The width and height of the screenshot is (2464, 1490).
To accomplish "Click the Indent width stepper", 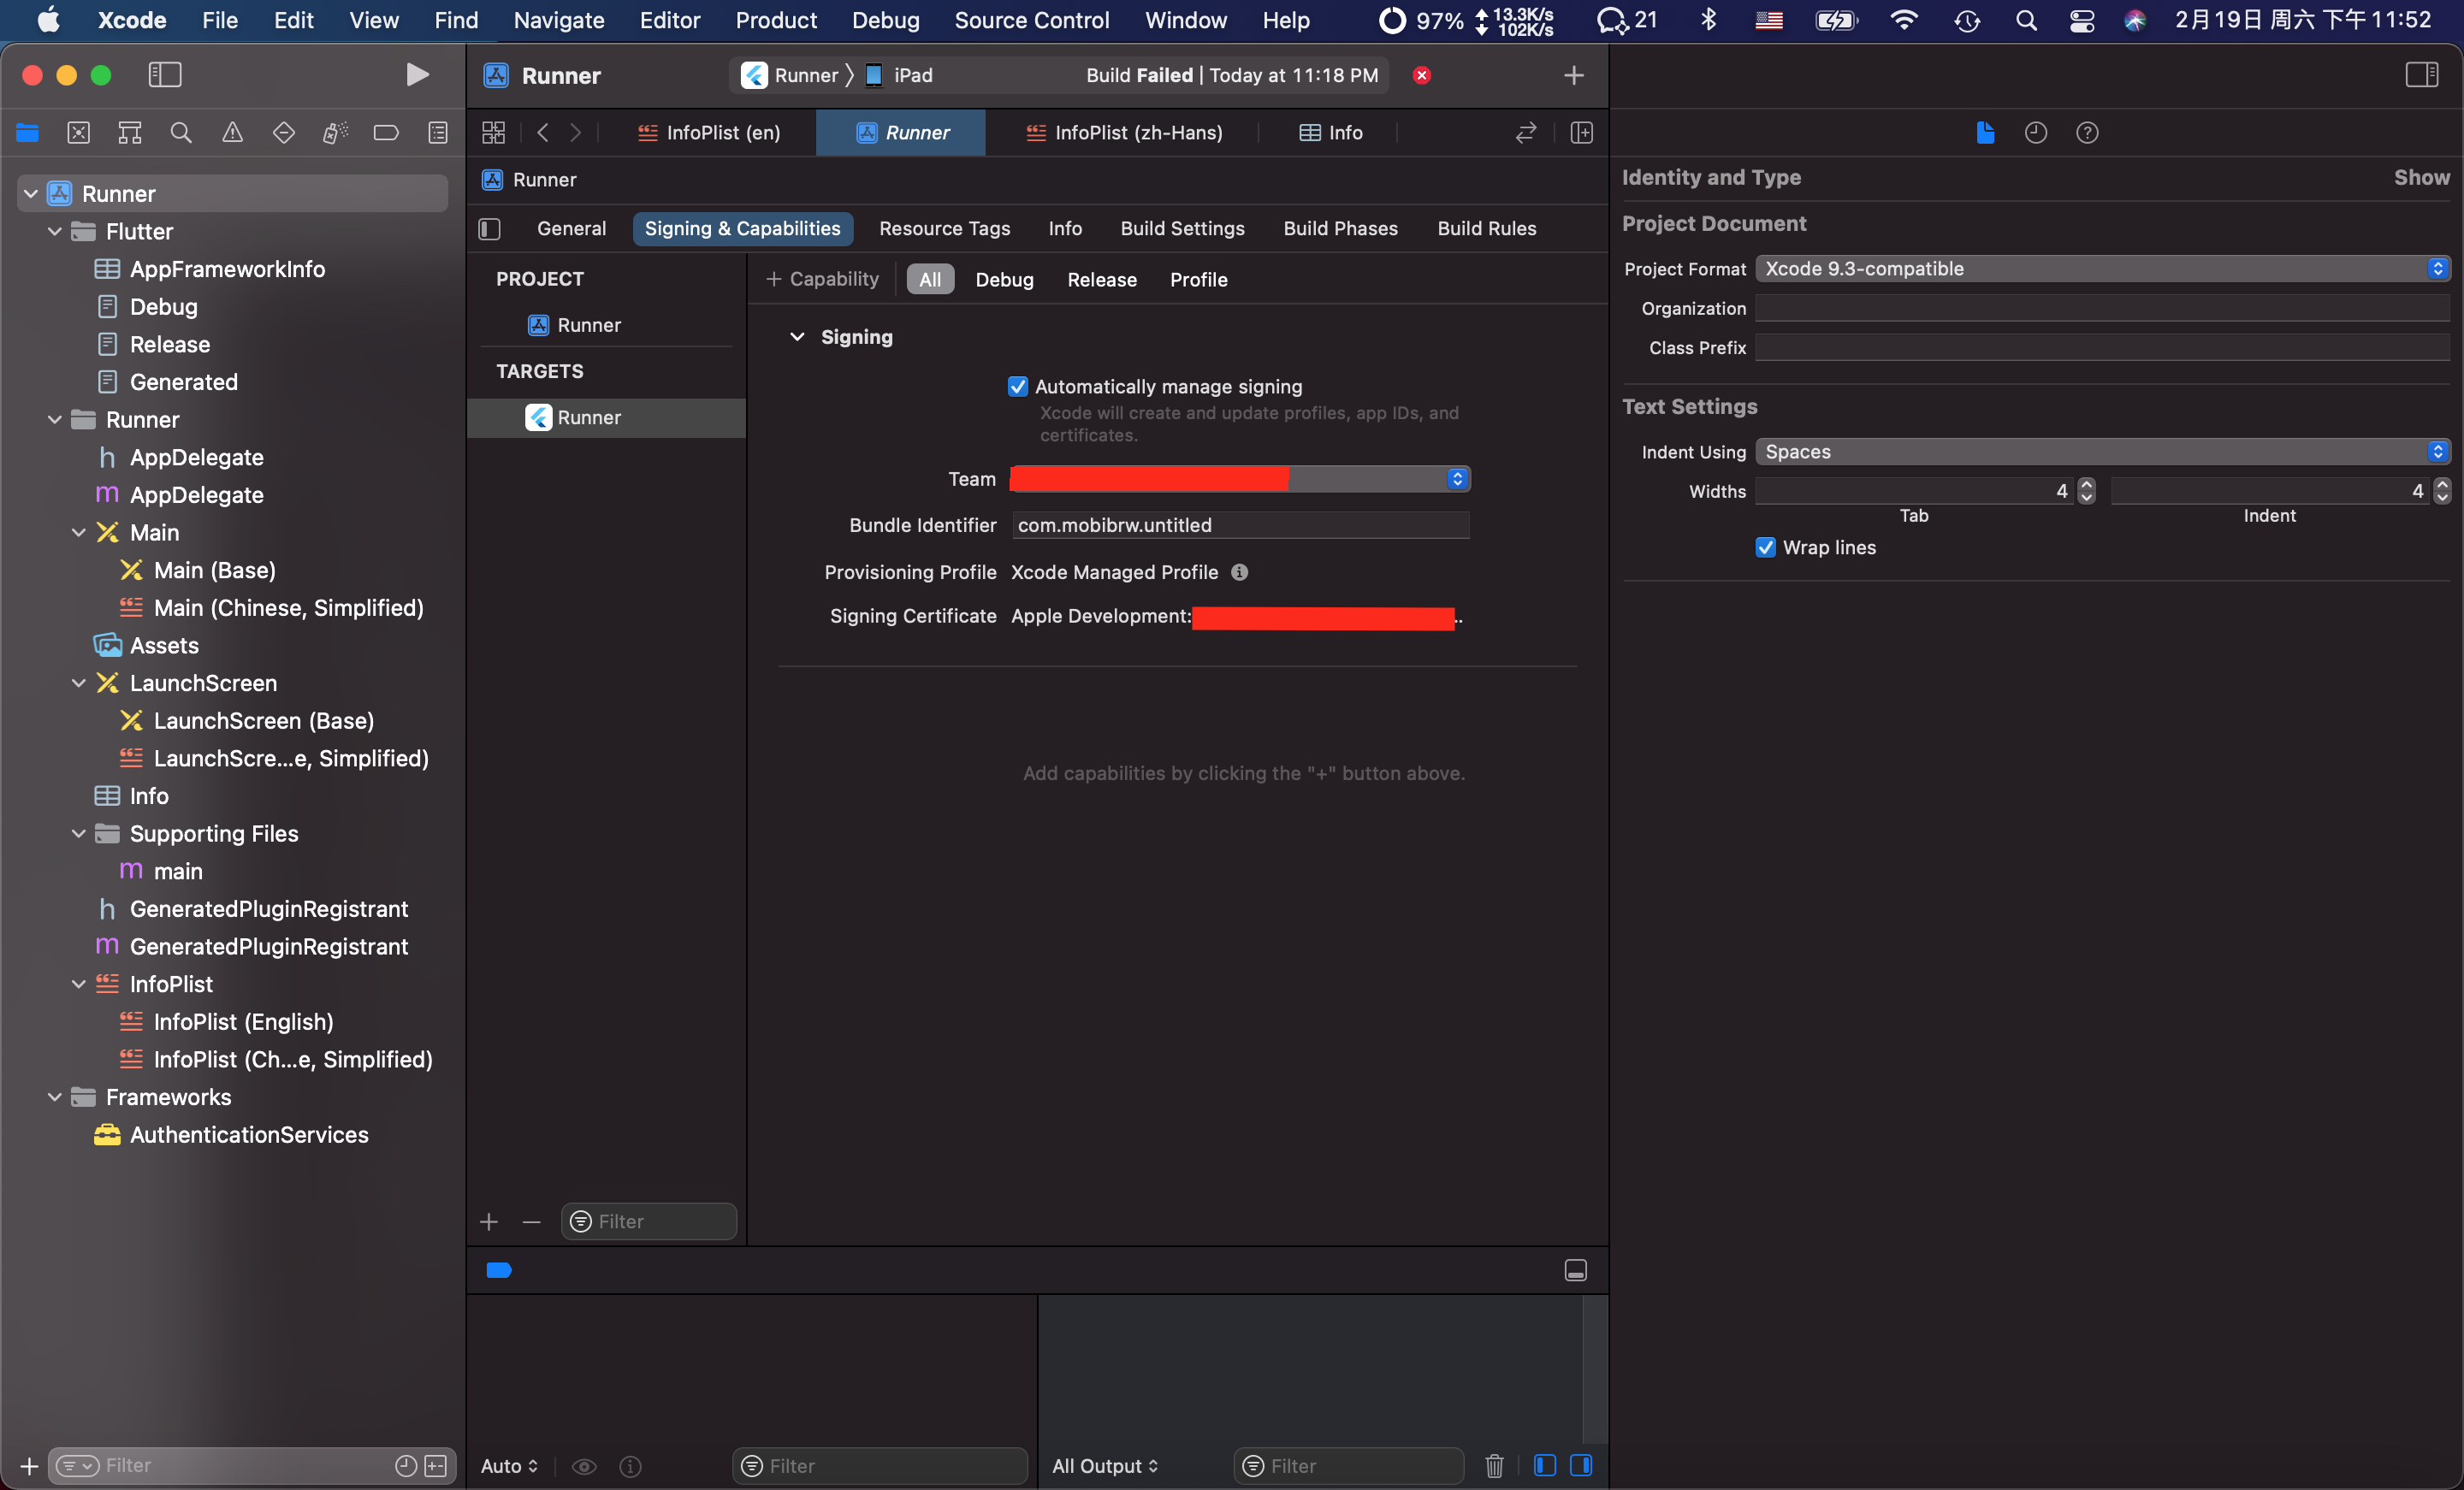I will pos(2442,491).
